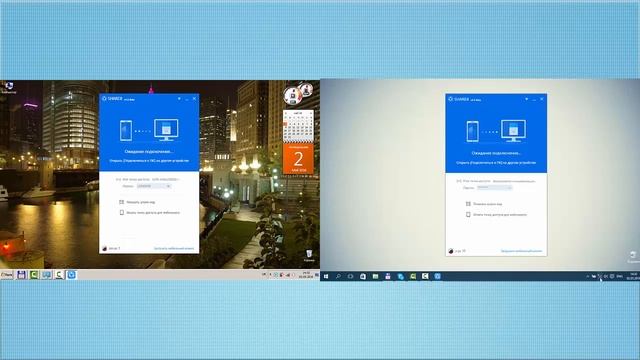Click monitor illustration in right SHAREit window
The width and height of the screenshot is (640, 360).
(x=513, y=131)
